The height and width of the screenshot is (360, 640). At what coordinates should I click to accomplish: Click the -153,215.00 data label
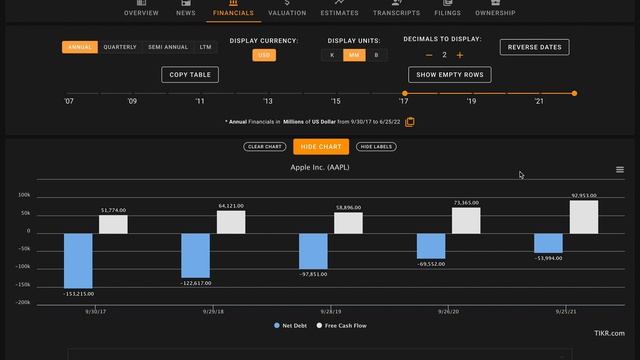[78, 294]
